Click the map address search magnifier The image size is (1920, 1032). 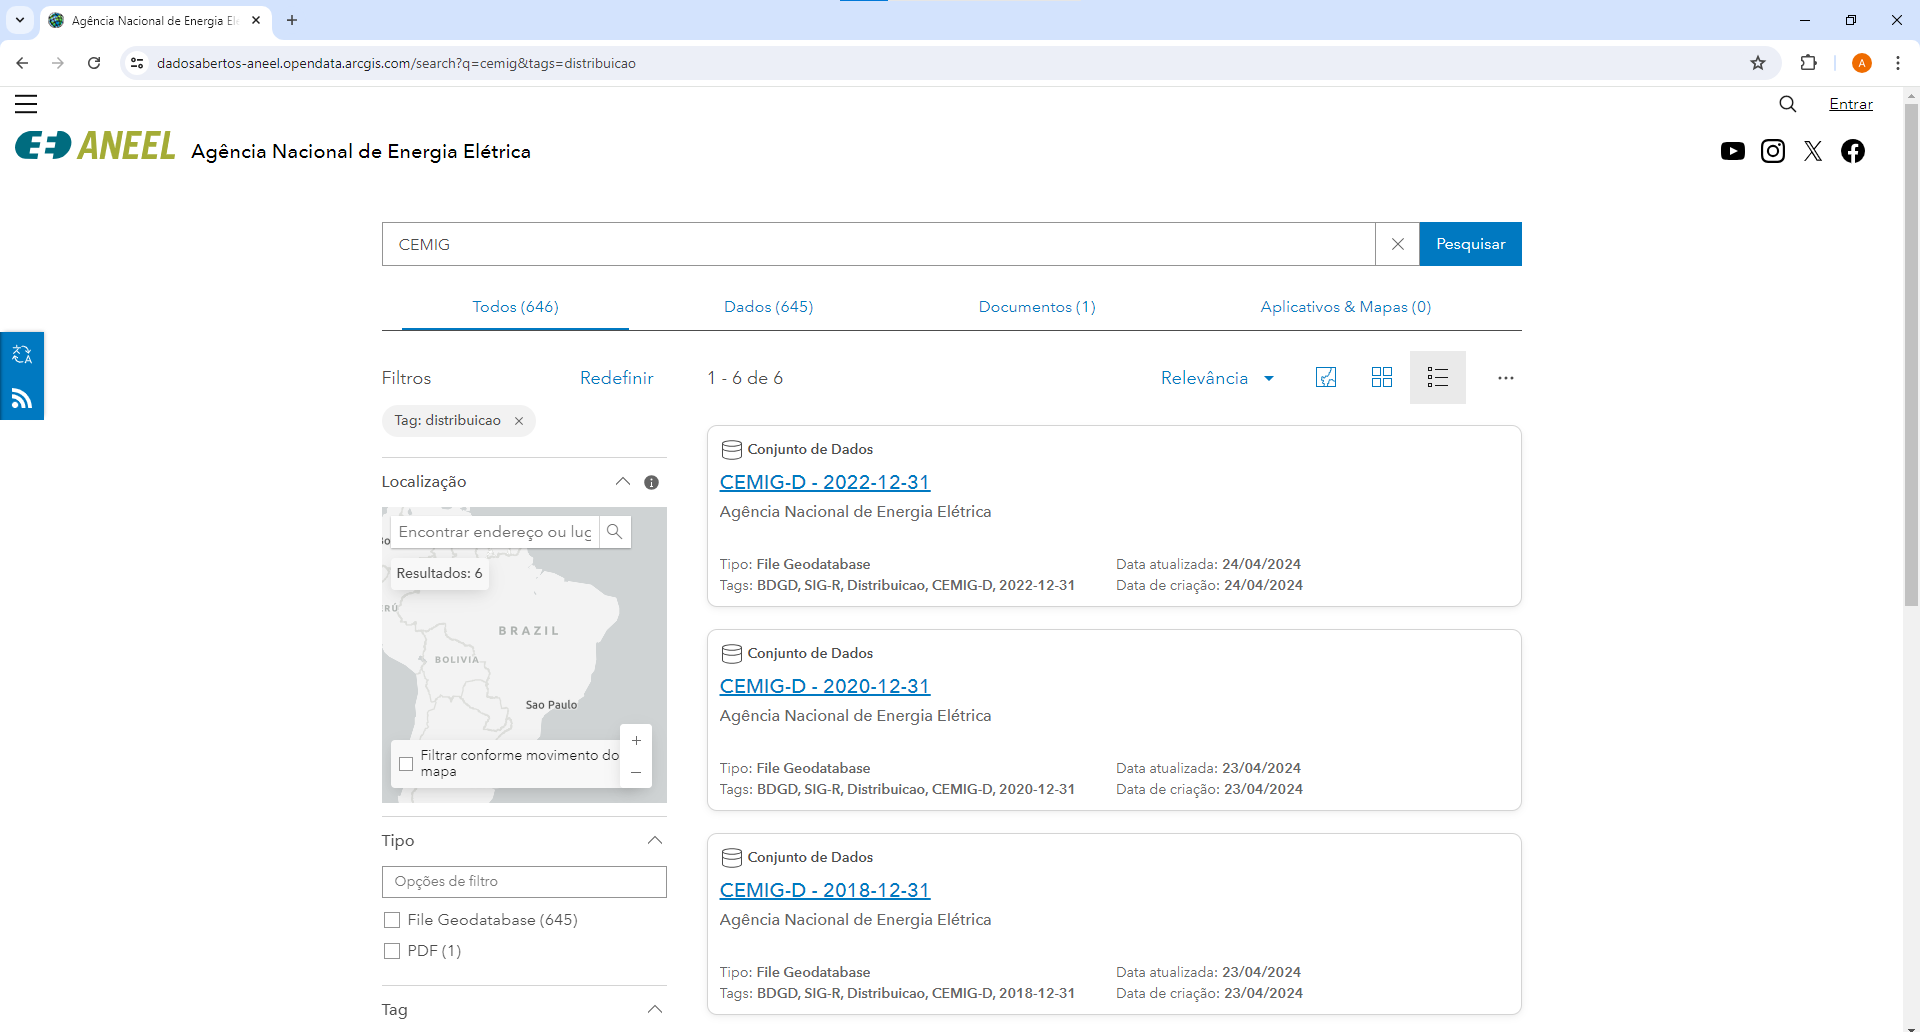(x=615, y=532)
